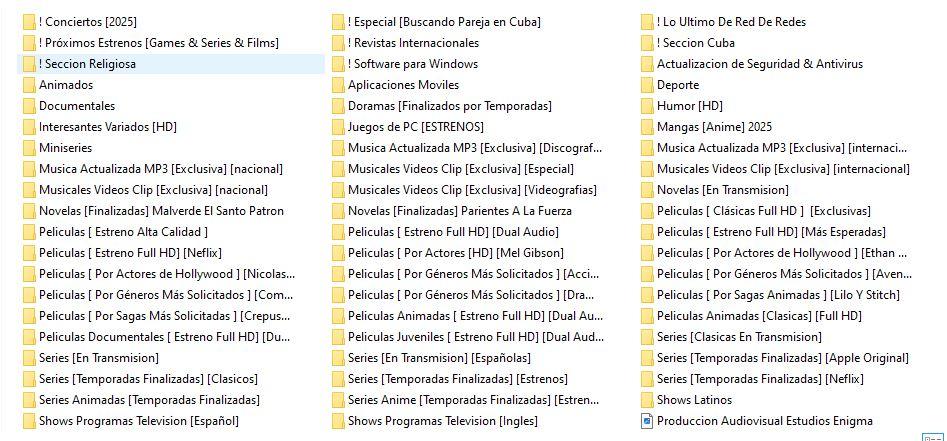Screen dimensions: 947x441
Task: Select the Produccion Audiovisual Estudios Enigma file icon
Action: pyautogui.click(x=647, y=421)
